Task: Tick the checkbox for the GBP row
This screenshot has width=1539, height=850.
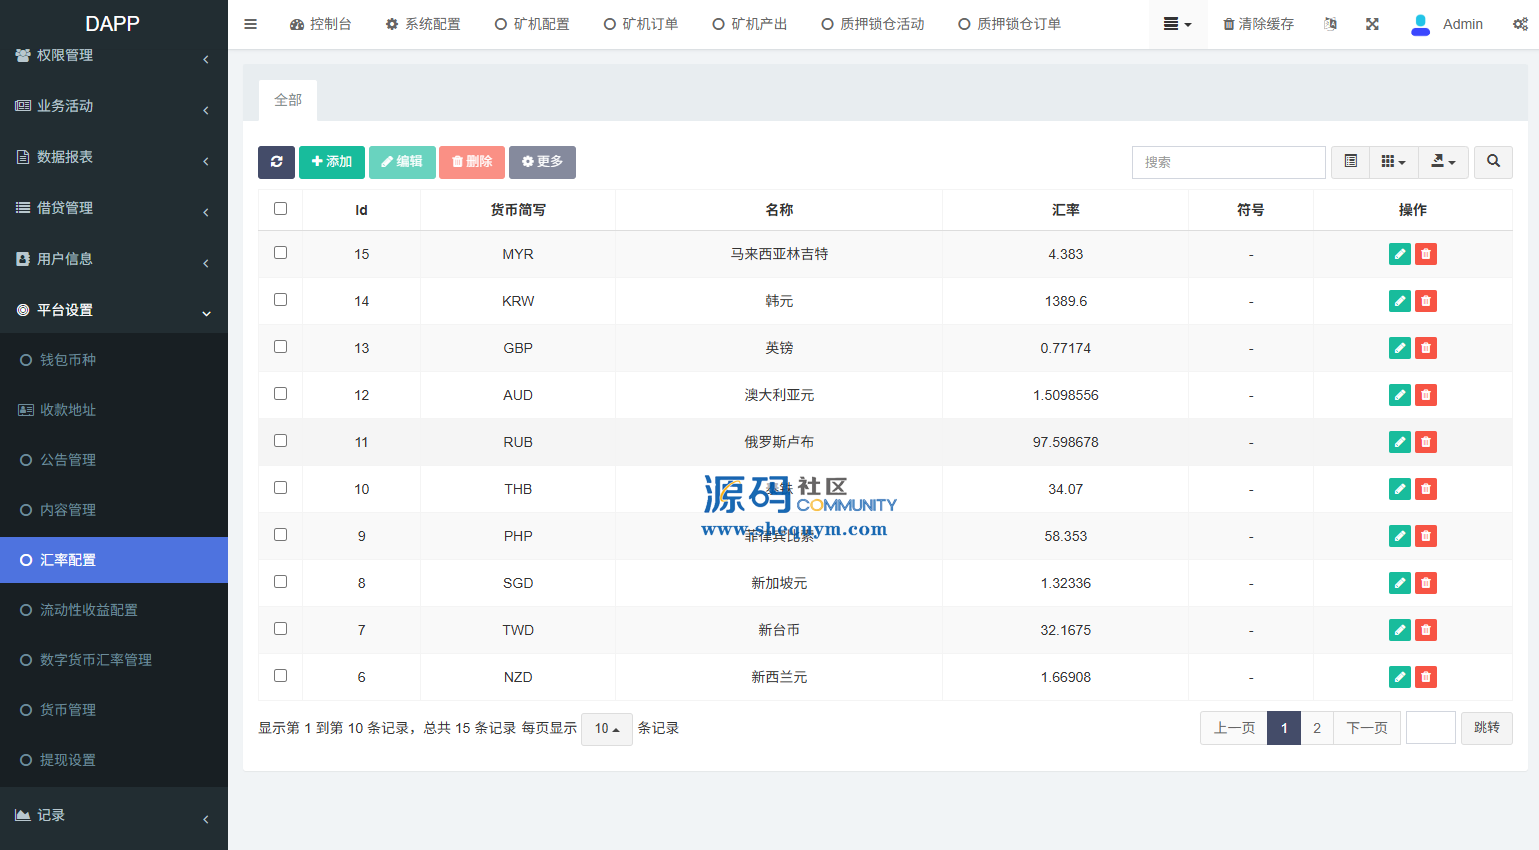Action: coord(280,347)
